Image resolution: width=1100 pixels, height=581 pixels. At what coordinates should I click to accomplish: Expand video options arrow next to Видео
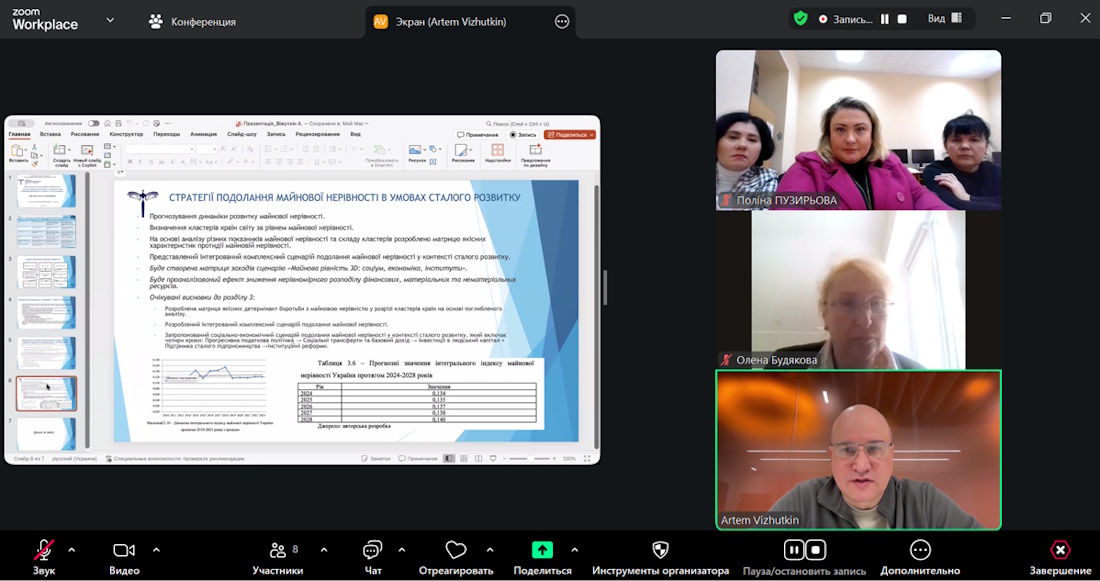pos(156,549)
